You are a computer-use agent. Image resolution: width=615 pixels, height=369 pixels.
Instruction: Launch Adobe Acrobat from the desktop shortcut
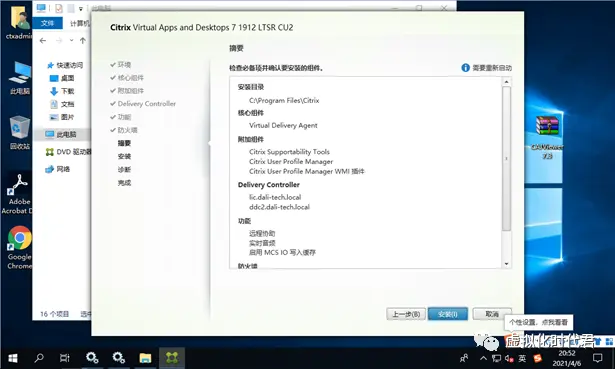click(x=18, y=194)
